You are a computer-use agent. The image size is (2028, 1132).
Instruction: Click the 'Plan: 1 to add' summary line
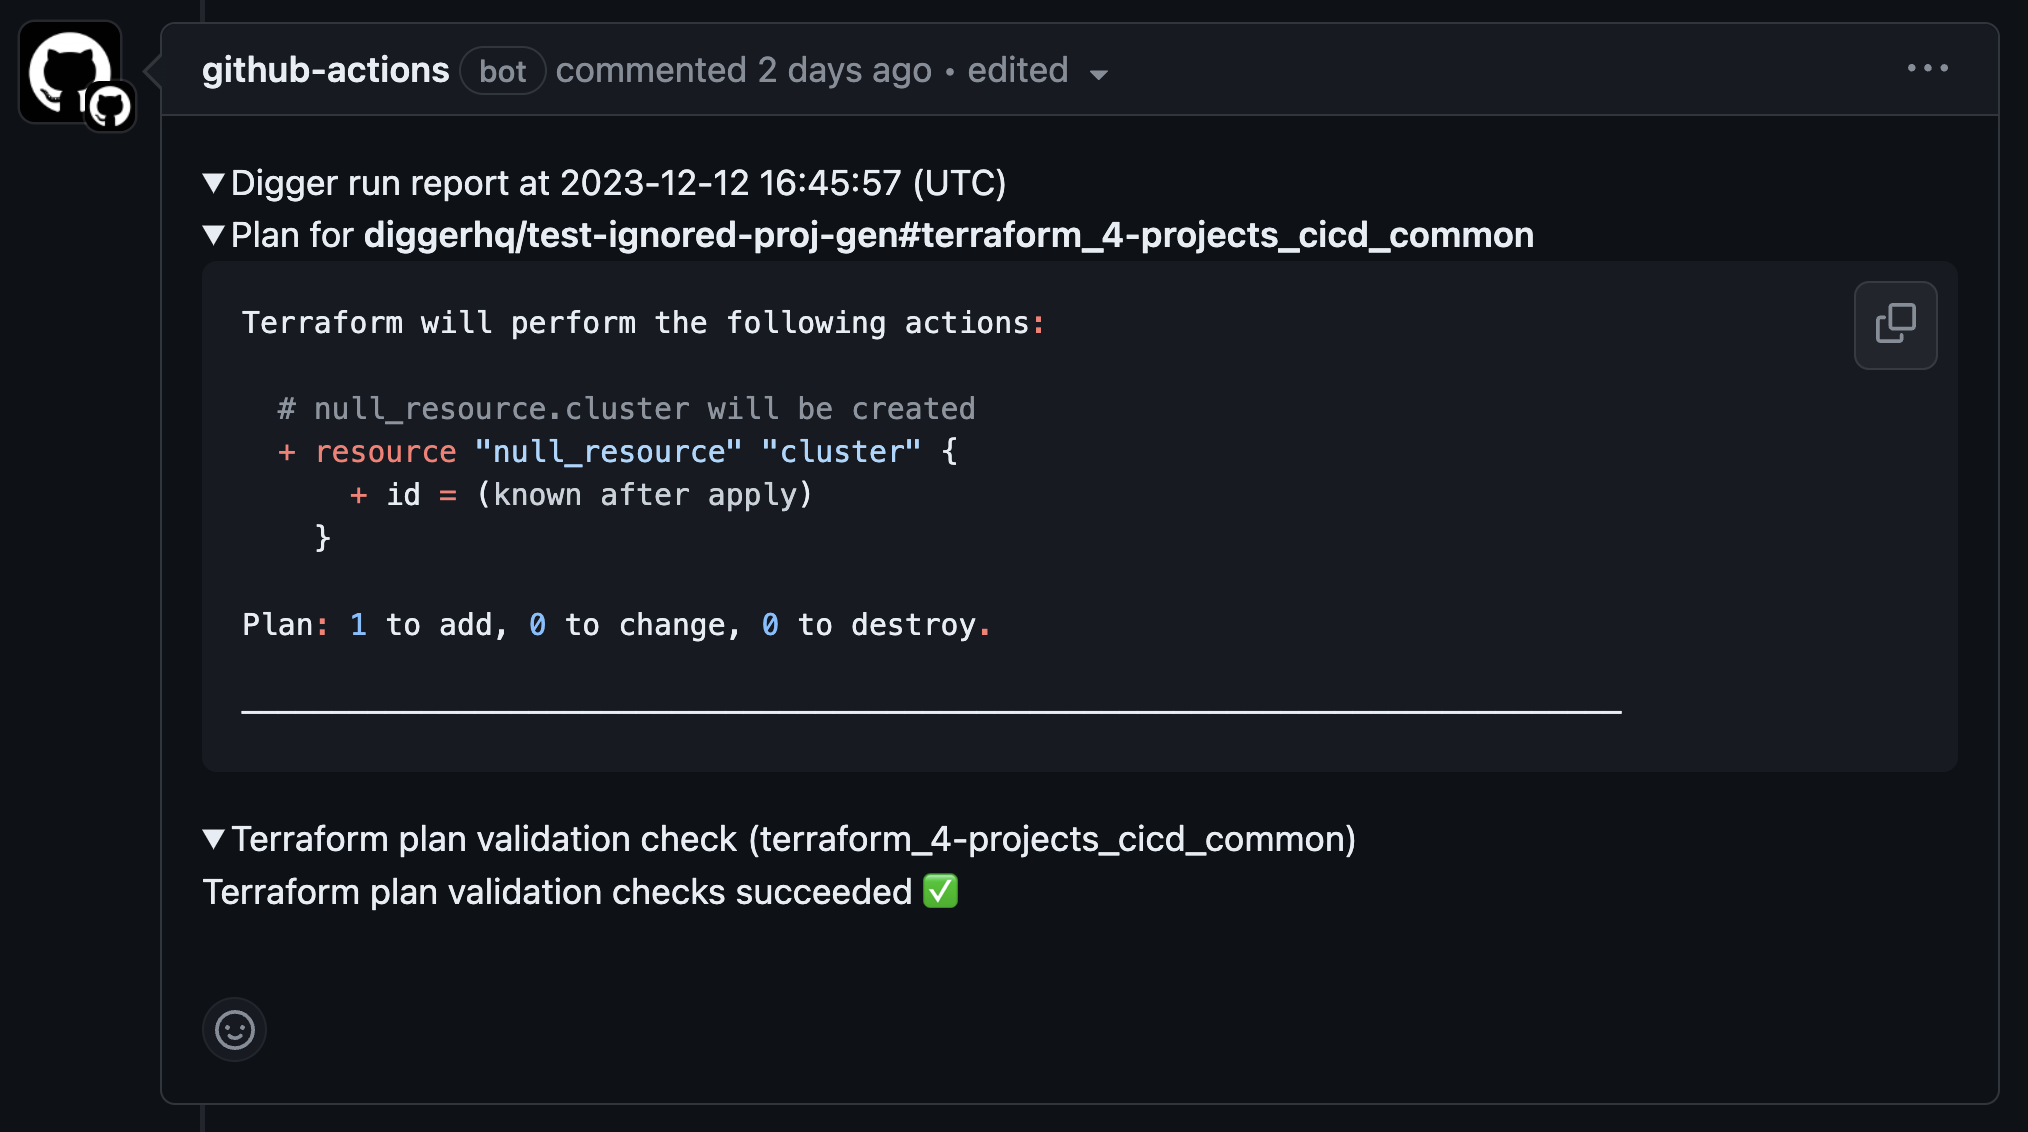pos(617,625)
